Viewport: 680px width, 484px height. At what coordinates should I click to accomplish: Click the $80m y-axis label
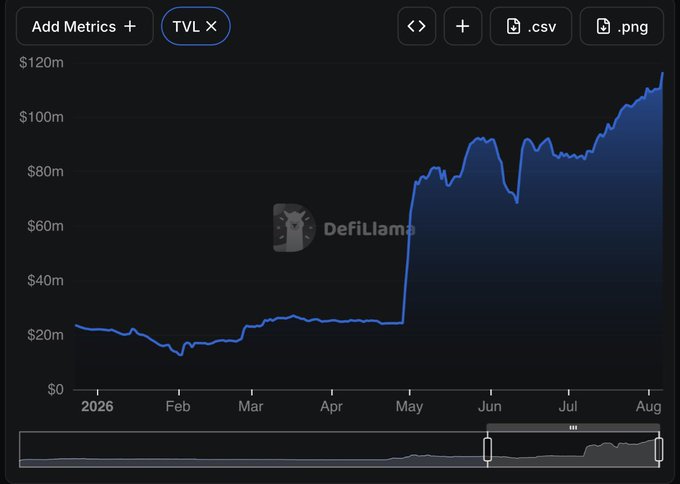click(x=45, y=171)
